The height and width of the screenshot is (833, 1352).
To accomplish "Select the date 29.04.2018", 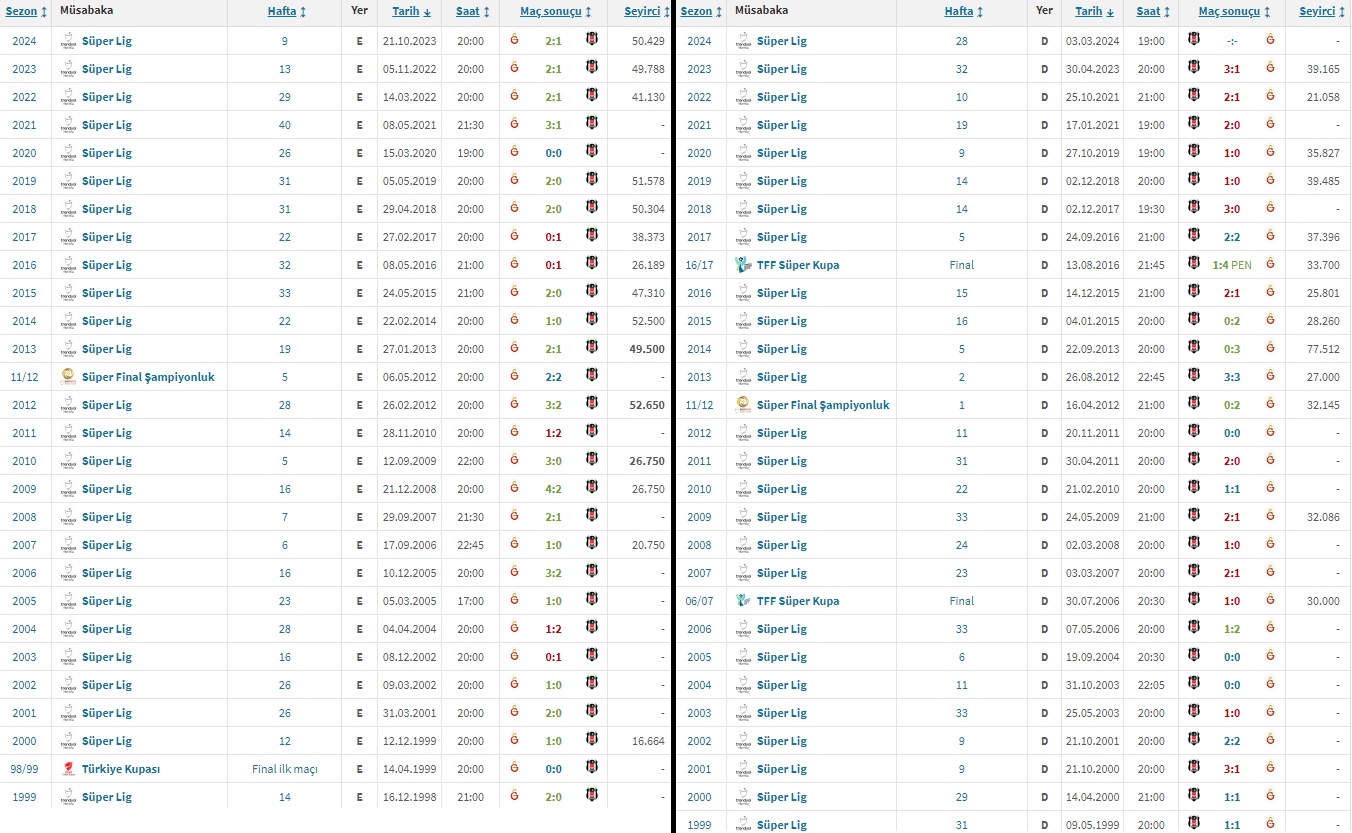I will coord(409,209).
